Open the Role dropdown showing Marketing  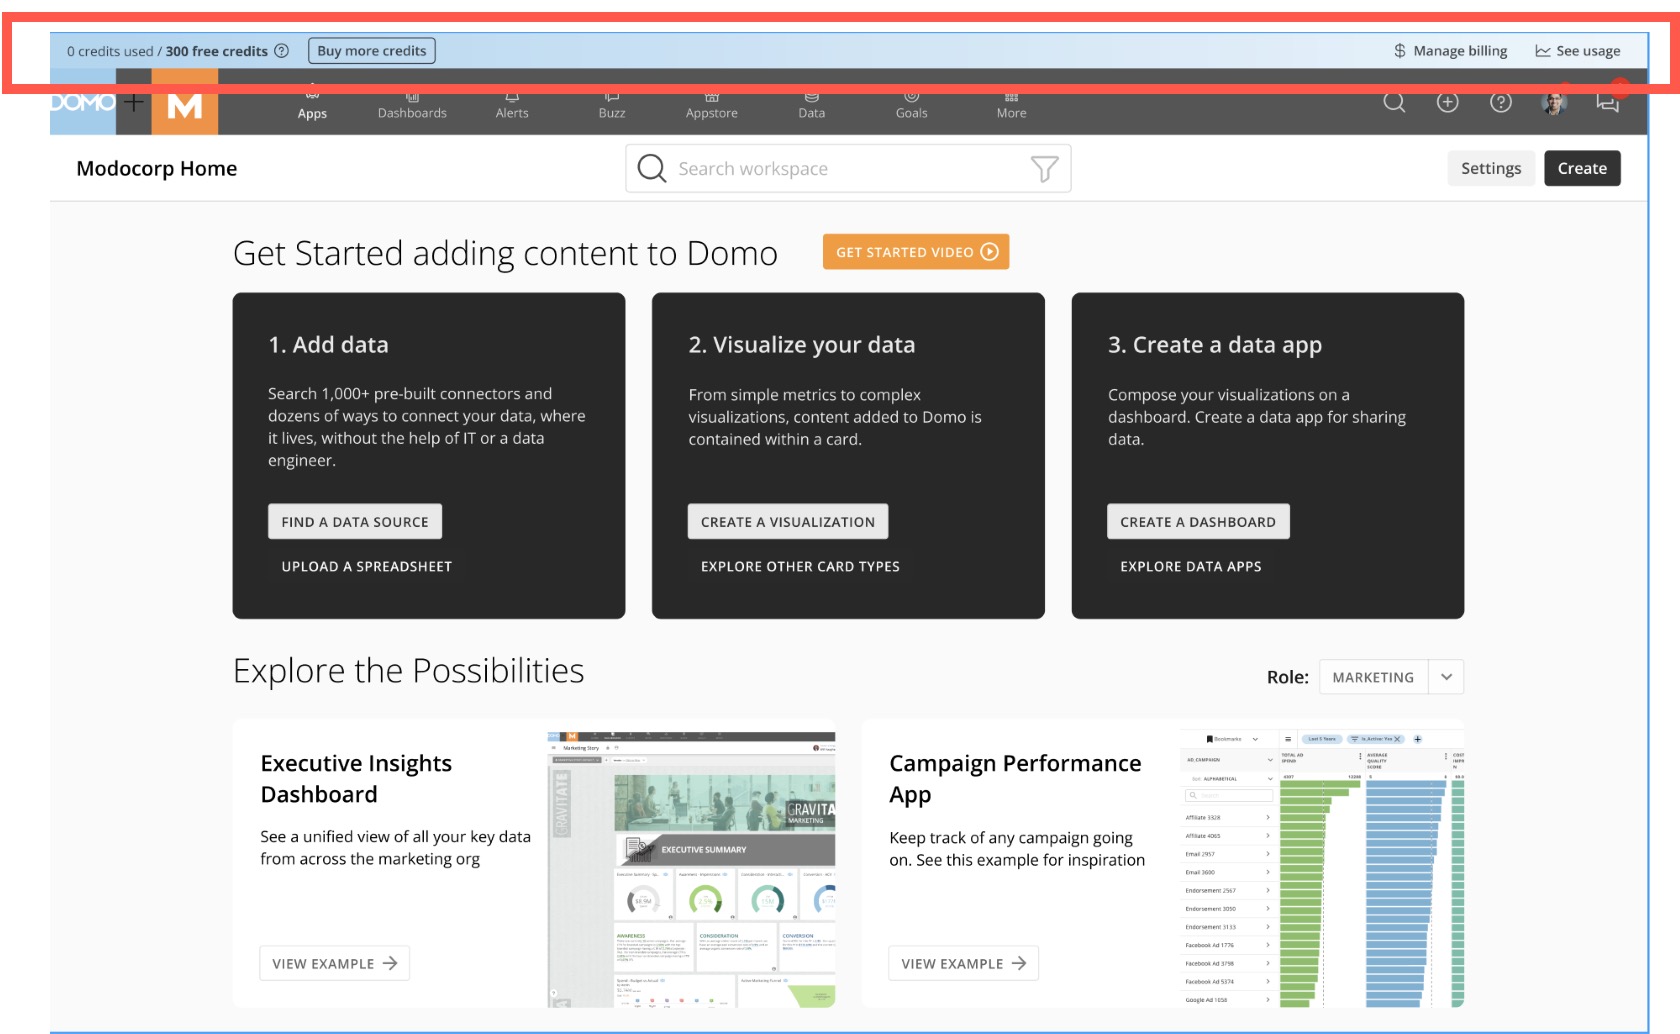[1391, 677]
